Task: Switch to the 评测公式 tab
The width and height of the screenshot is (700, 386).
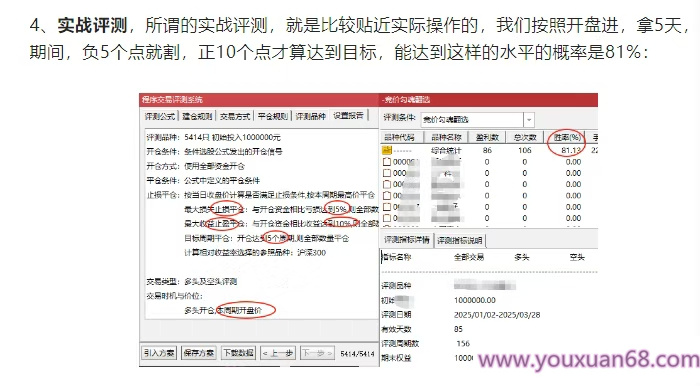Action: click(x=160, y=116)
